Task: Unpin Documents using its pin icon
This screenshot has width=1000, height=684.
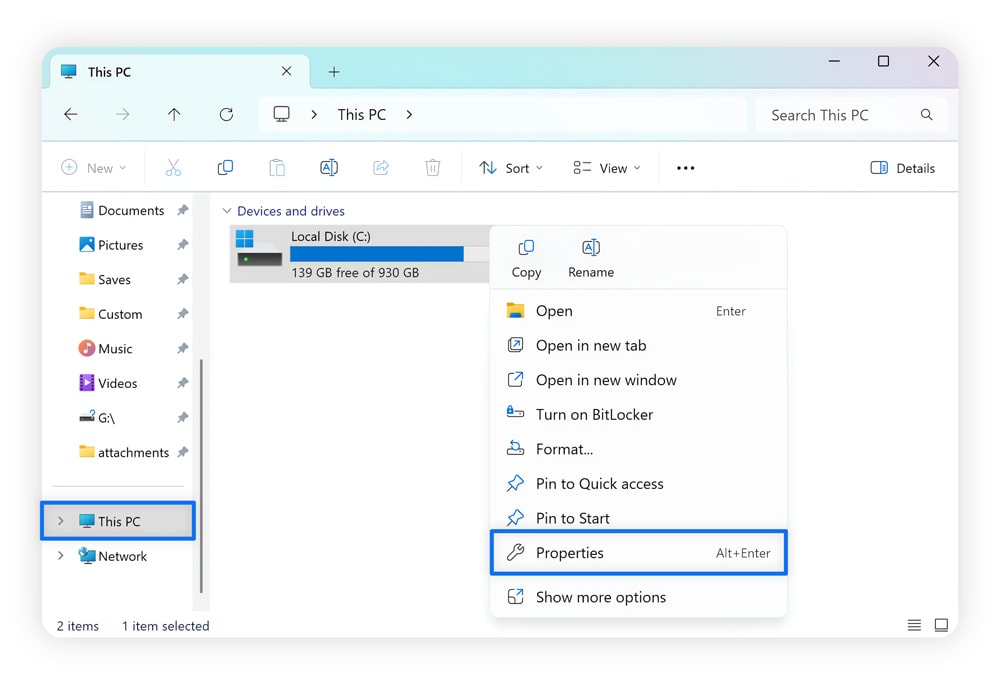Action: pyautogui.click(x=182, y=211)
